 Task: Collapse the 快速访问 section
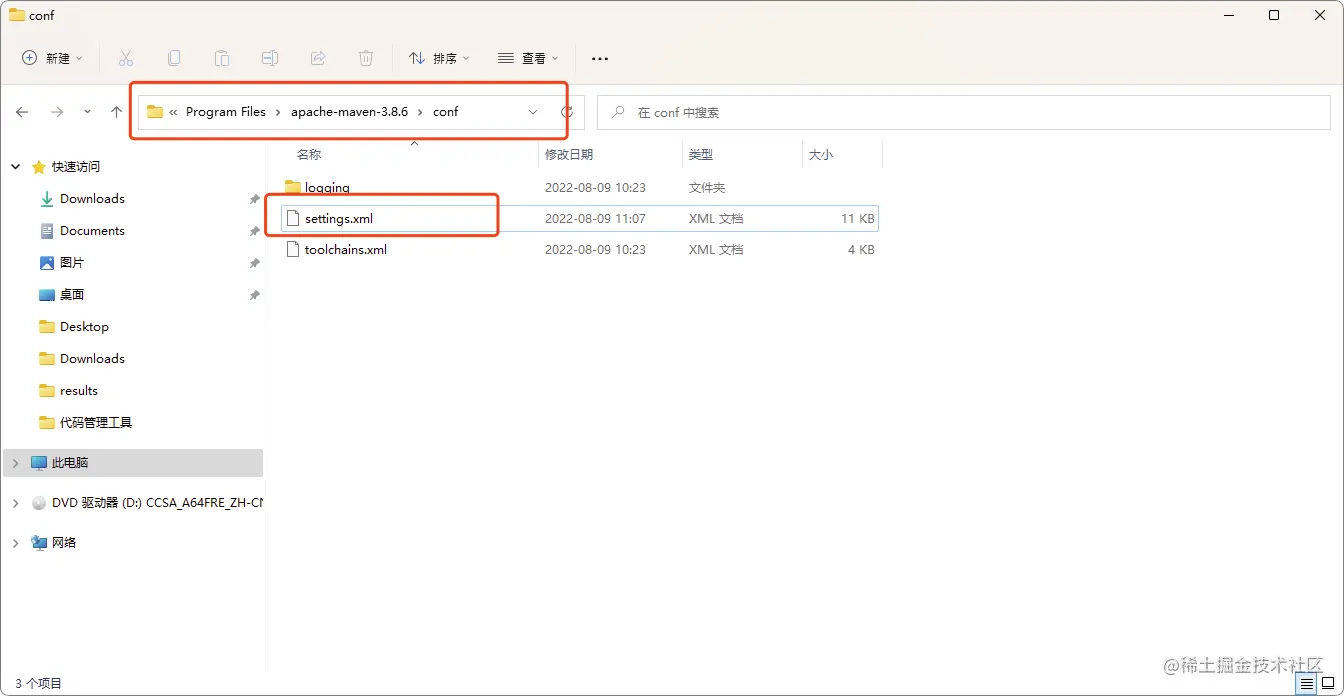(15, 167)
